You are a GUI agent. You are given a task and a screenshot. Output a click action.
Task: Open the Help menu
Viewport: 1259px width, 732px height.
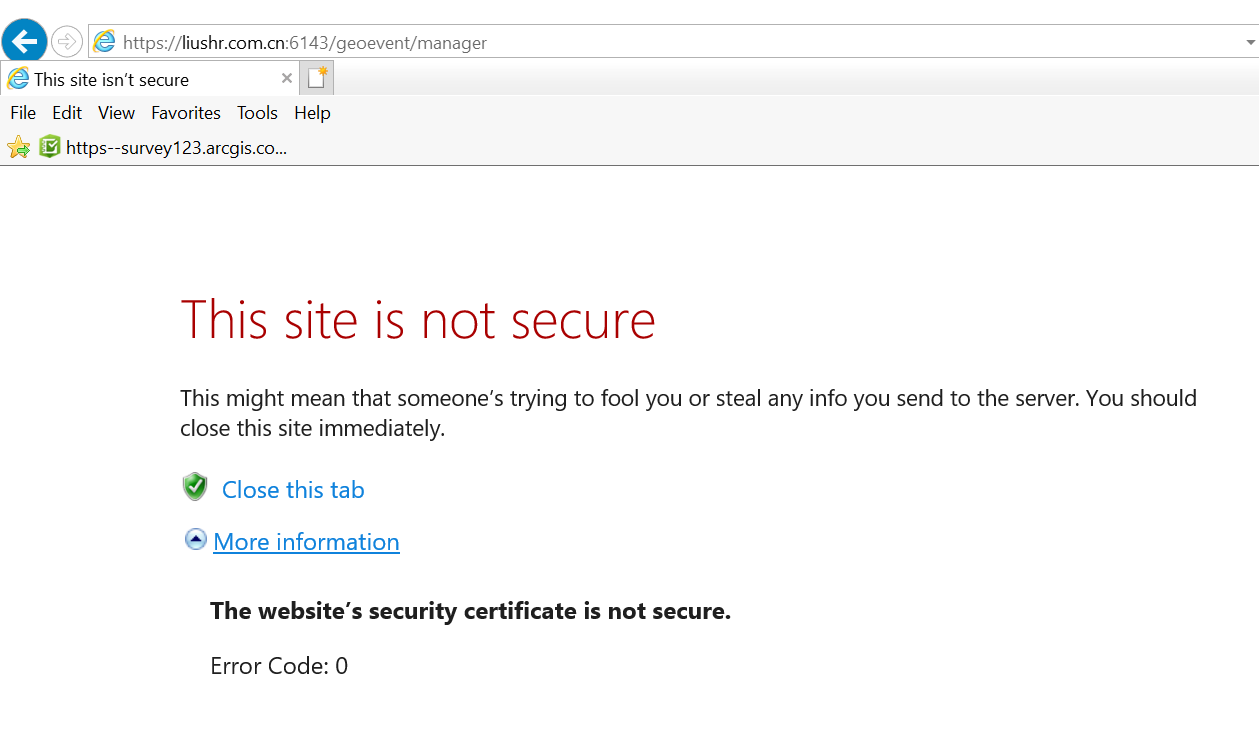click(312, 113)
